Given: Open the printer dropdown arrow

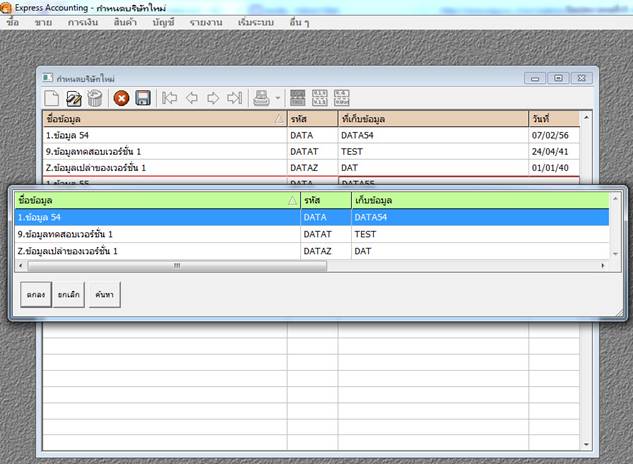Looking at the screenshot, I should coord(275,98).
